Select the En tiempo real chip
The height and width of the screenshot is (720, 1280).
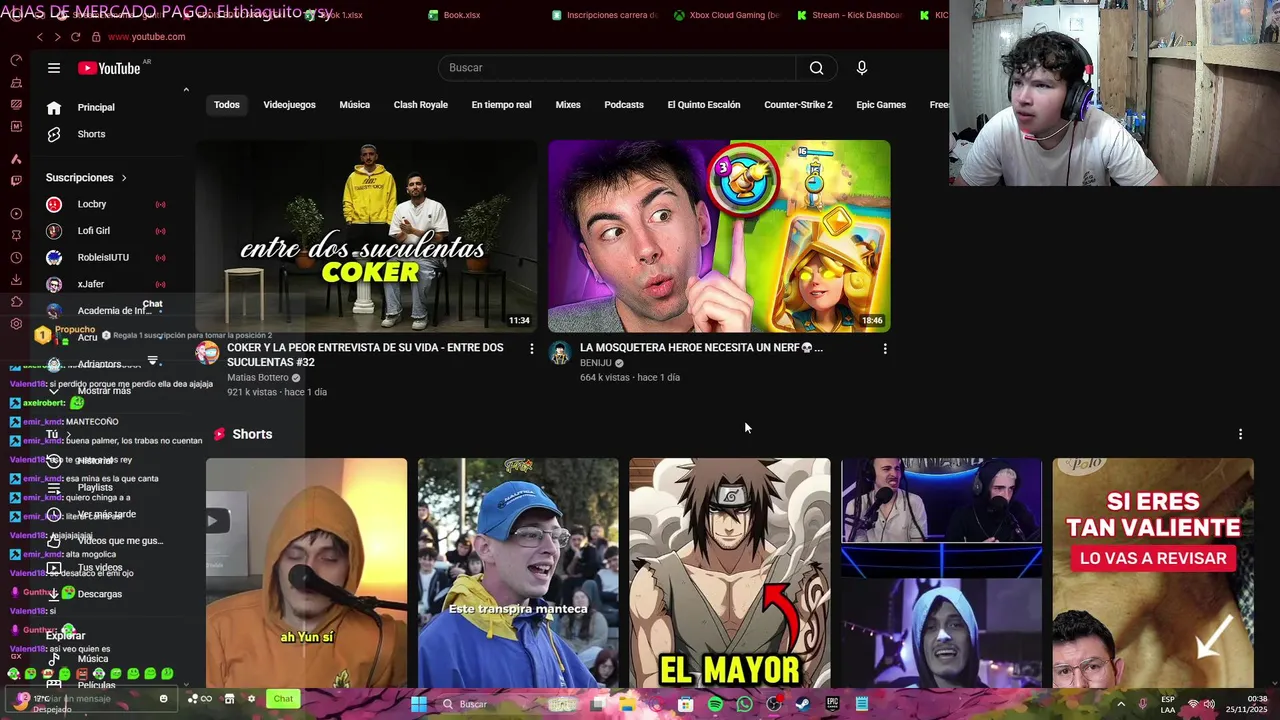point(501,105)
